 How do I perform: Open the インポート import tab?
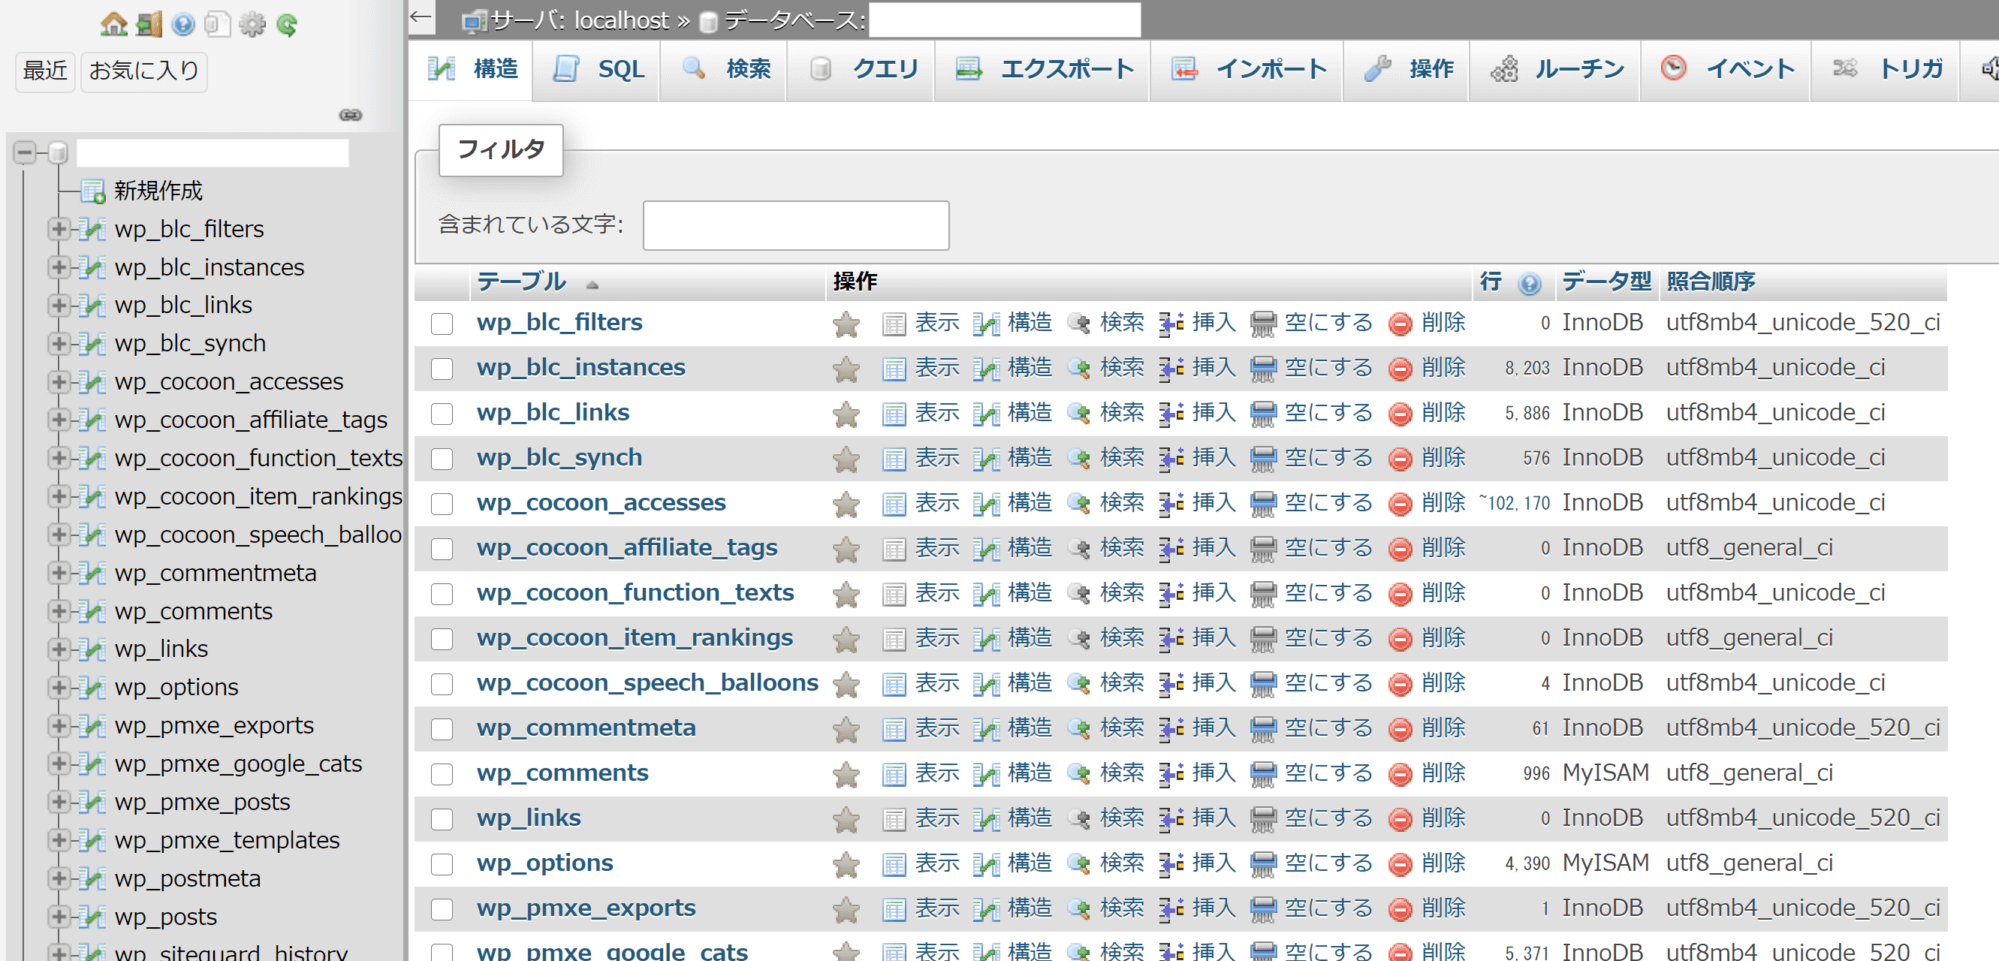[1247, 69]
